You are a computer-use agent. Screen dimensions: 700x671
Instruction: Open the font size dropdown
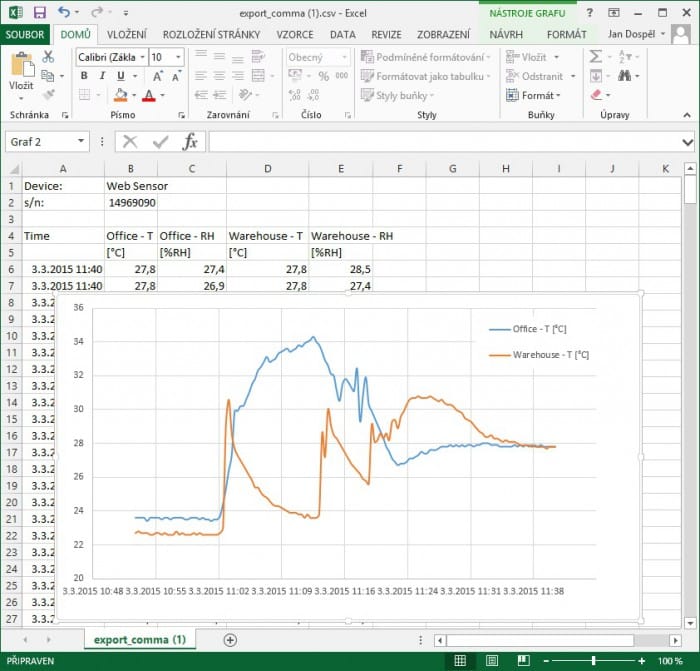[178, 58]
